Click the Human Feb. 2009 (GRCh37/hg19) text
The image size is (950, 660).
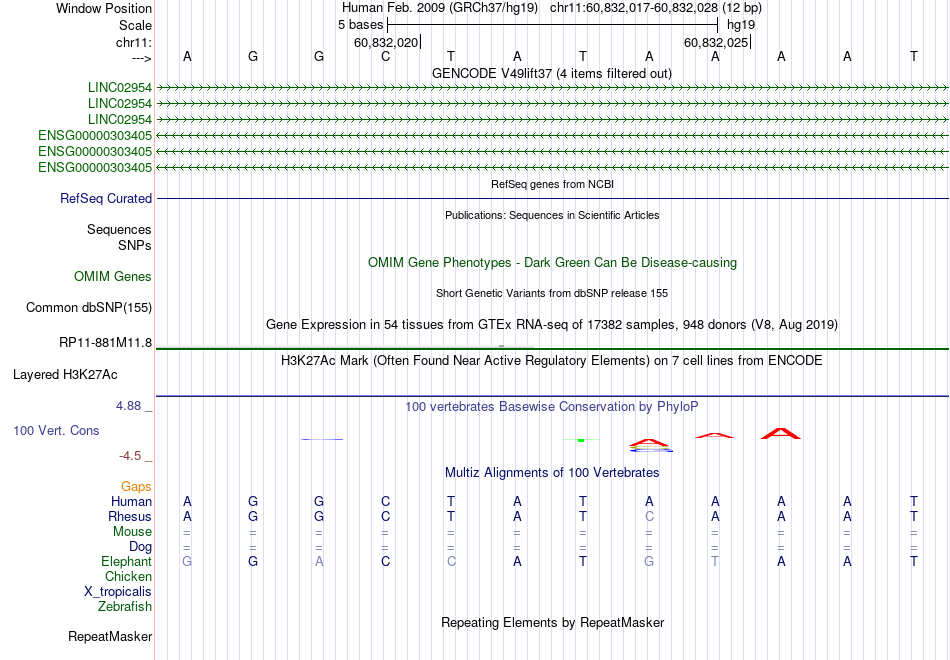[440, 8]
